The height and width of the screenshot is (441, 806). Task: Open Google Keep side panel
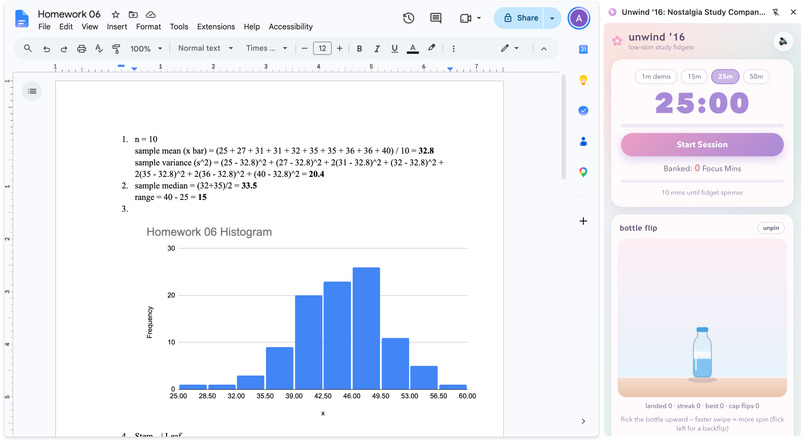583,80
